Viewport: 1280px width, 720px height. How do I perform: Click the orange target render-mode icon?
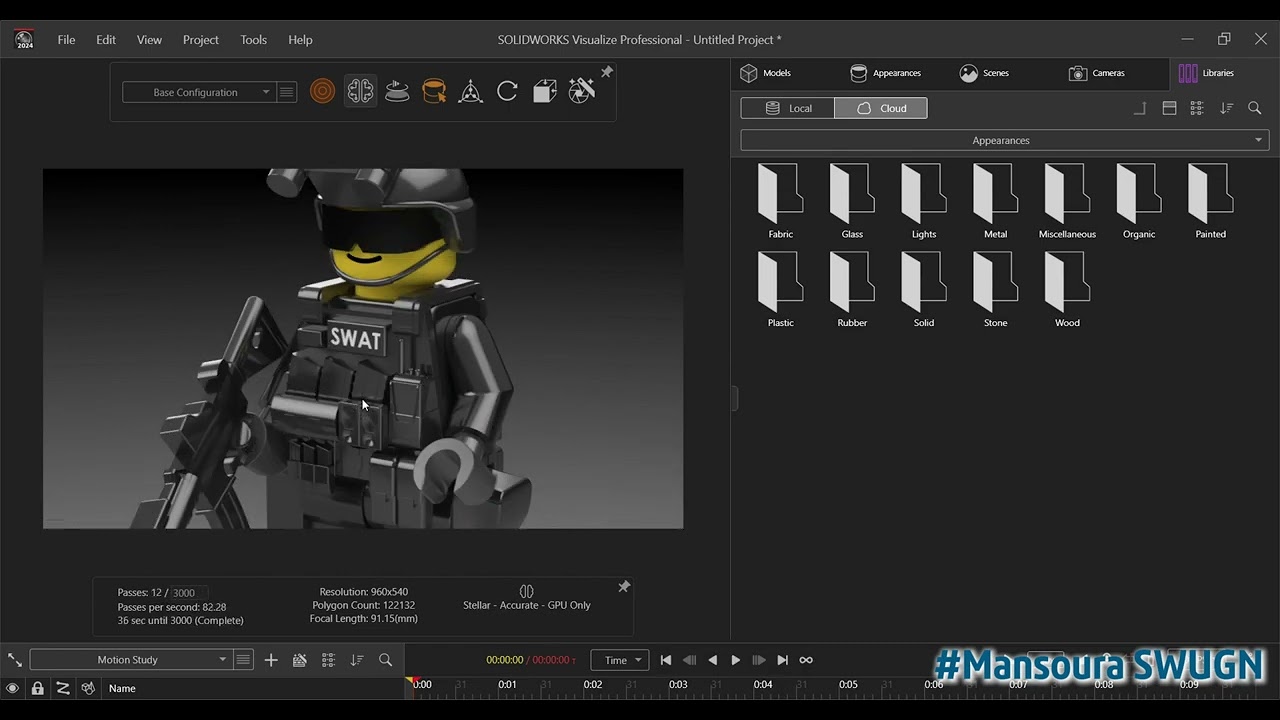click(x=322, y=92)
